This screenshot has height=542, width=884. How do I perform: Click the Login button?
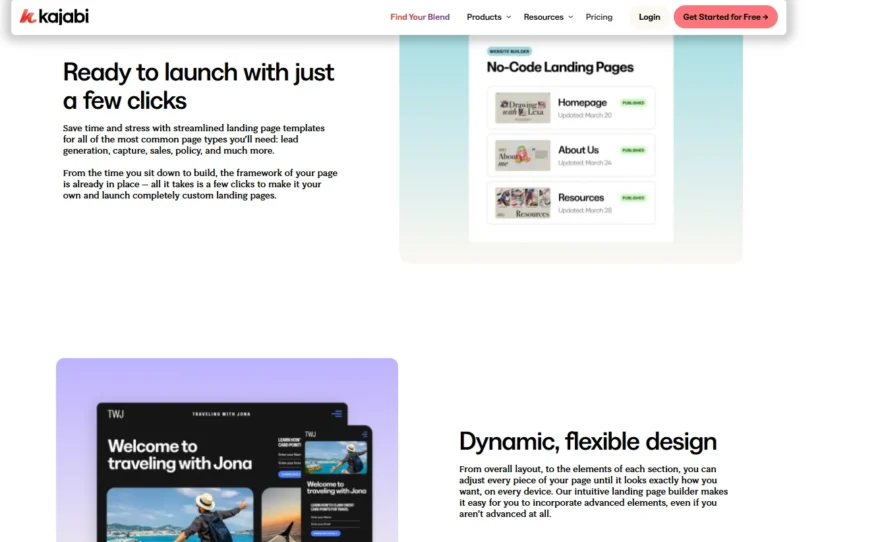coord(649,17)
